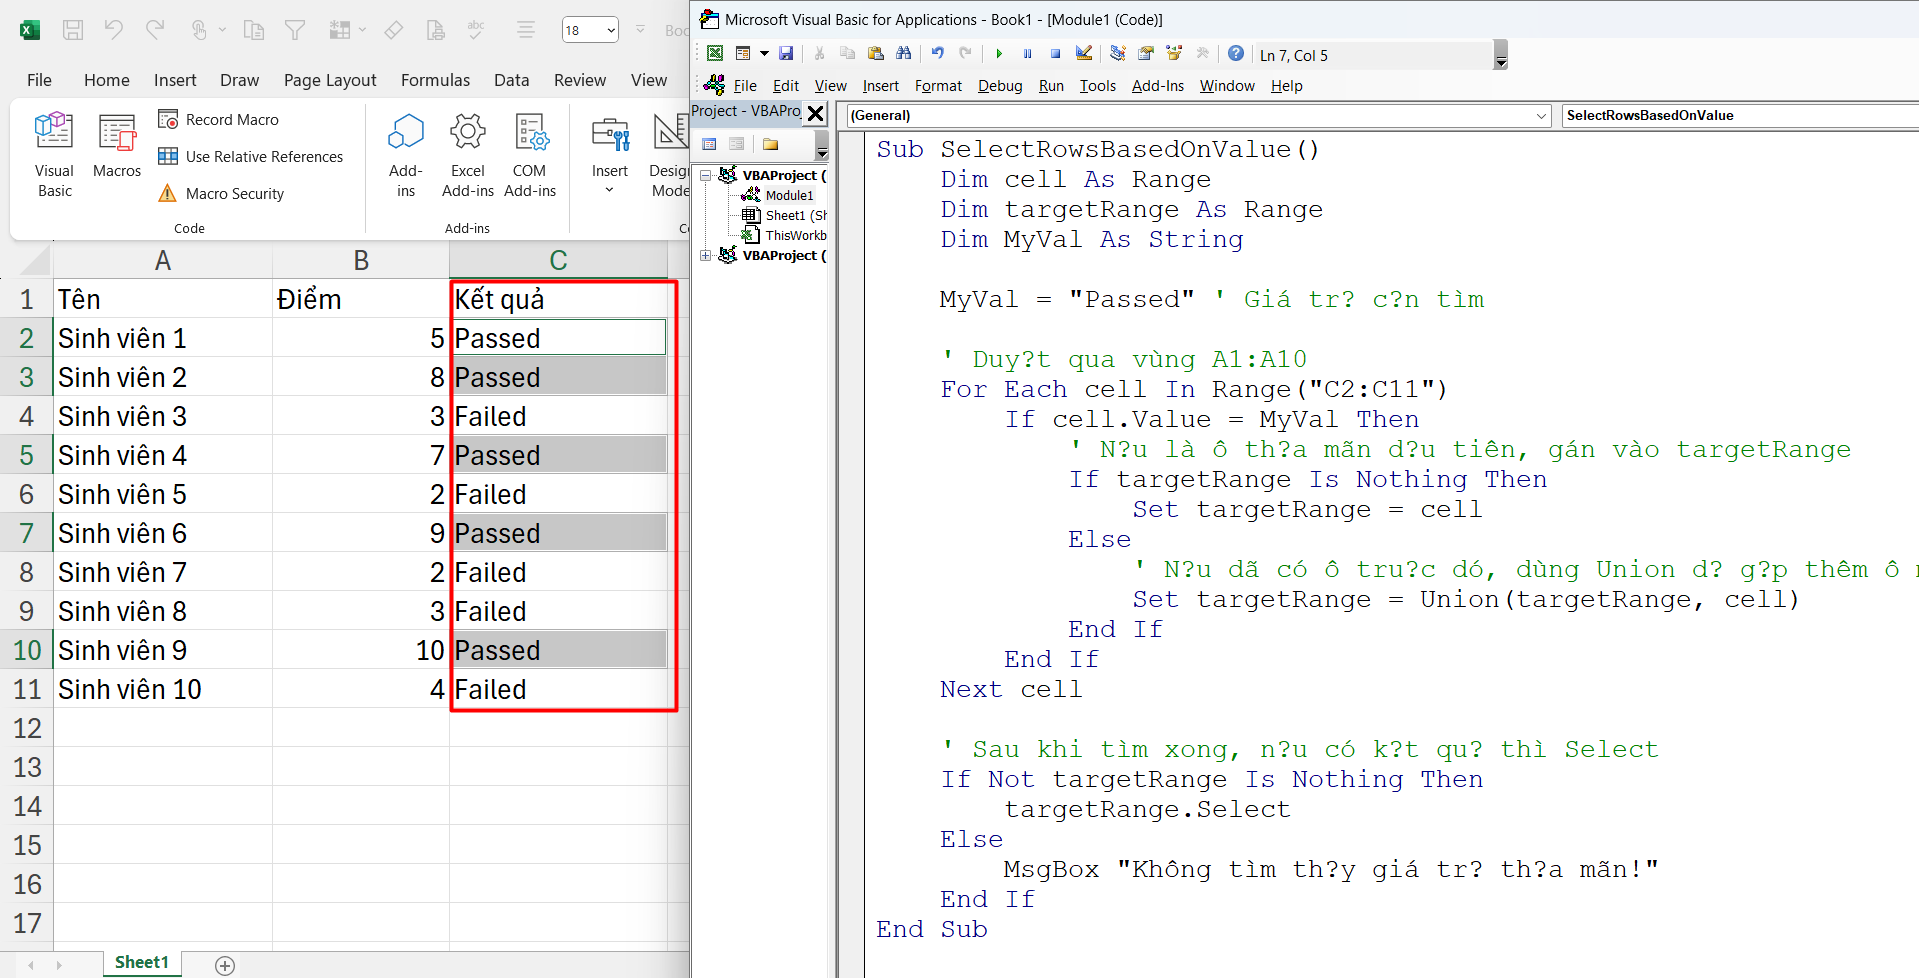1919x978 pixels.
Task: Open Find using the binoculars icon
Action: [x=904, y=53]
